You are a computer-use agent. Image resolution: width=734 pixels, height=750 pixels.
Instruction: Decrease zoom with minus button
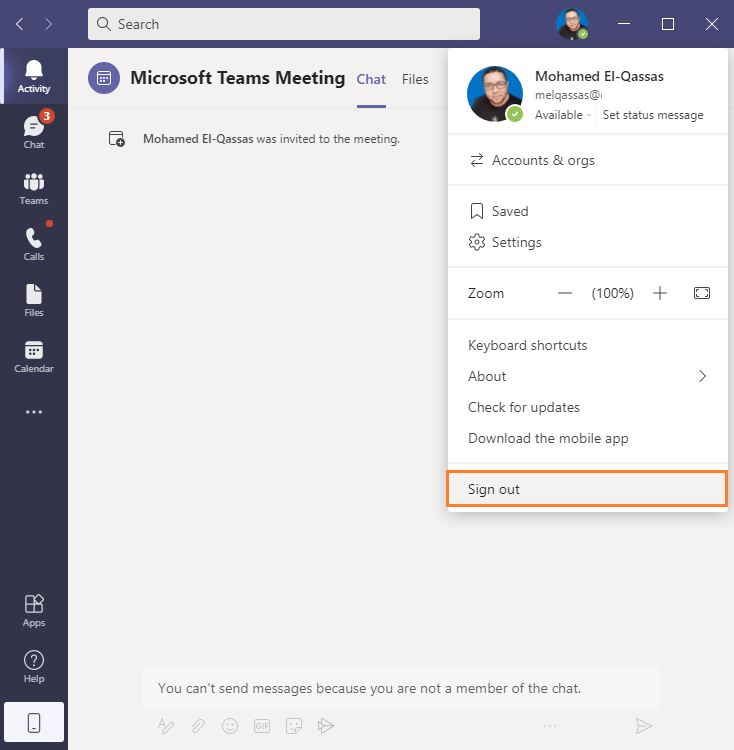pyautogui.click(x=565, y=293)
